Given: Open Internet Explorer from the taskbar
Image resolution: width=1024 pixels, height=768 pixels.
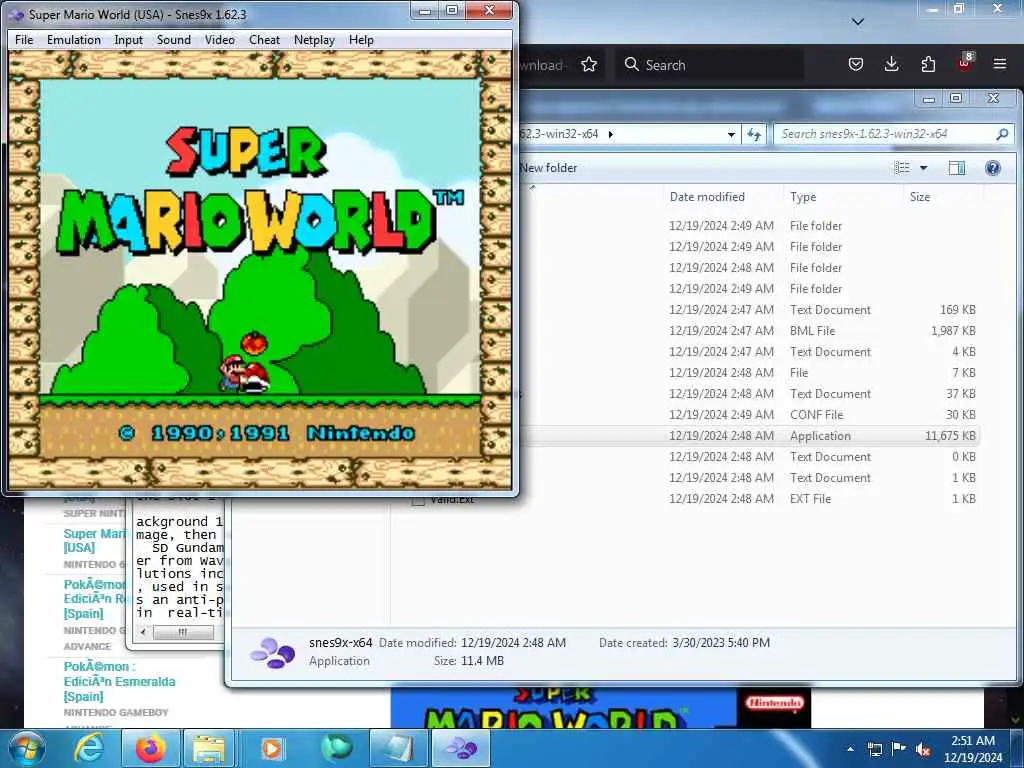Looking at the screenshot, I should pos(88,748).
